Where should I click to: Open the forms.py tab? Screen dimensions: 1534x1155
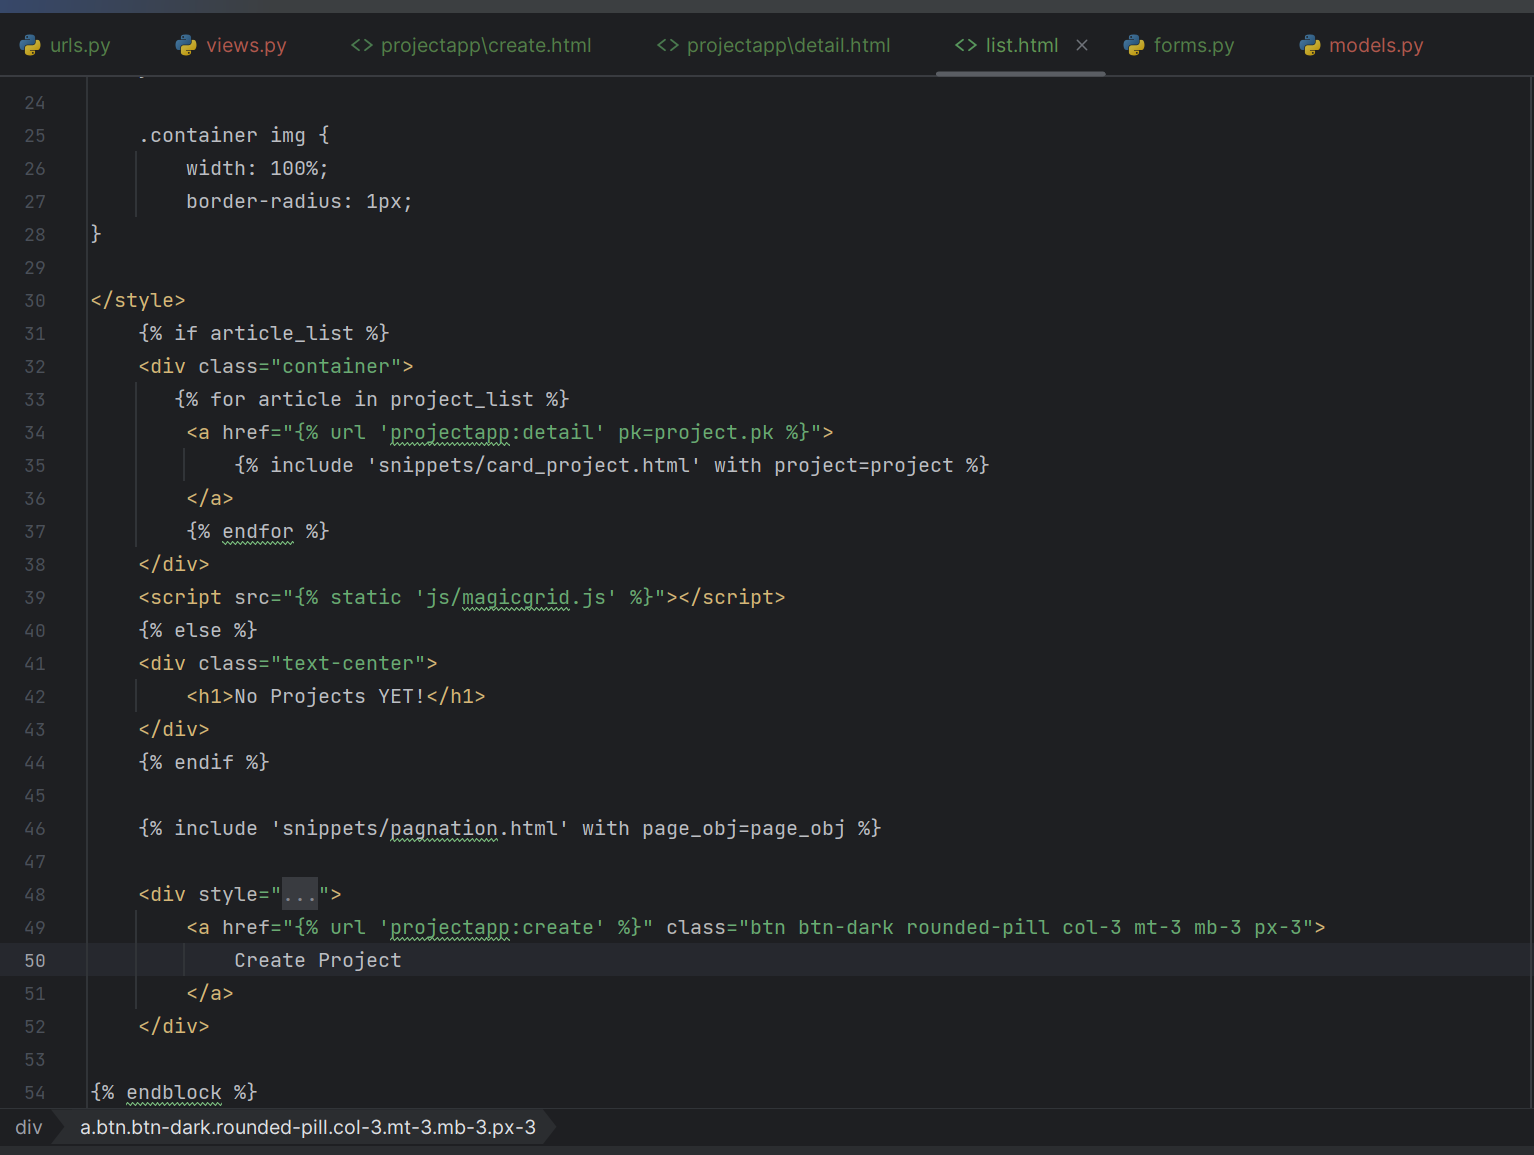[x=1179, y=45]
